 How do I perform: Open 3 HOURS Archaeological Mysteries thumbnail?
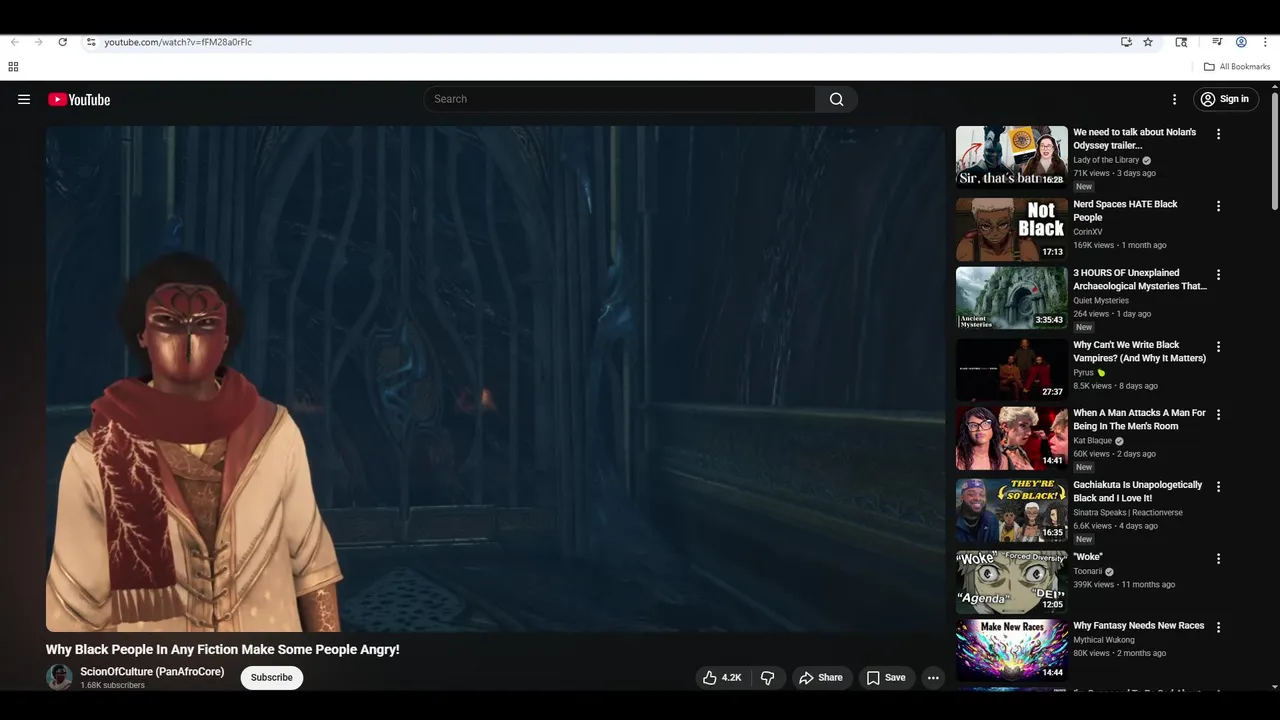point(1012,297)
